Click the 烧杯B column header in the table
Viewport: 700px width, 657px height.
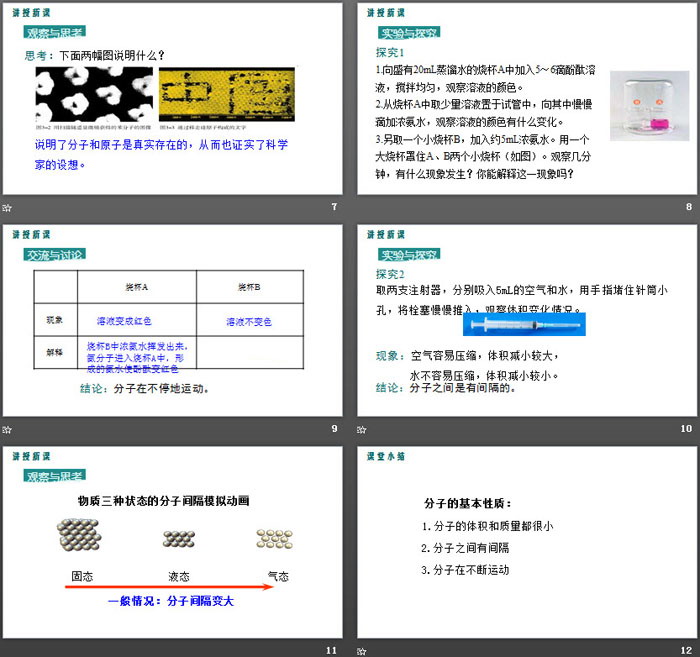[x=248, y=286]
